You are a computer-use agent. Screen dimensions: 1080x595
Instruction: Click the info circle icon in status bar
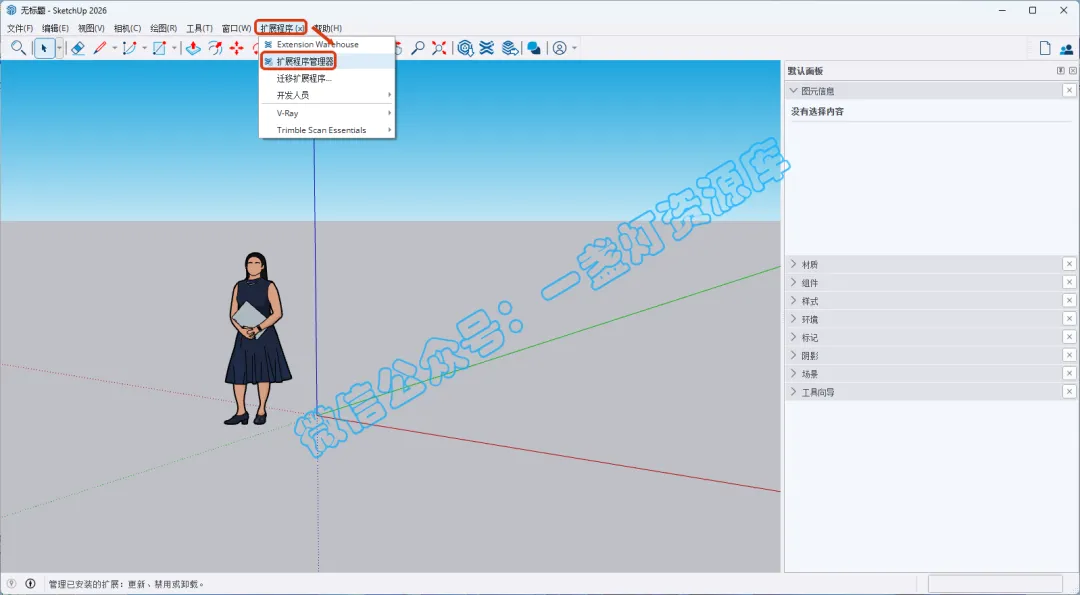(x=30, y=583)
